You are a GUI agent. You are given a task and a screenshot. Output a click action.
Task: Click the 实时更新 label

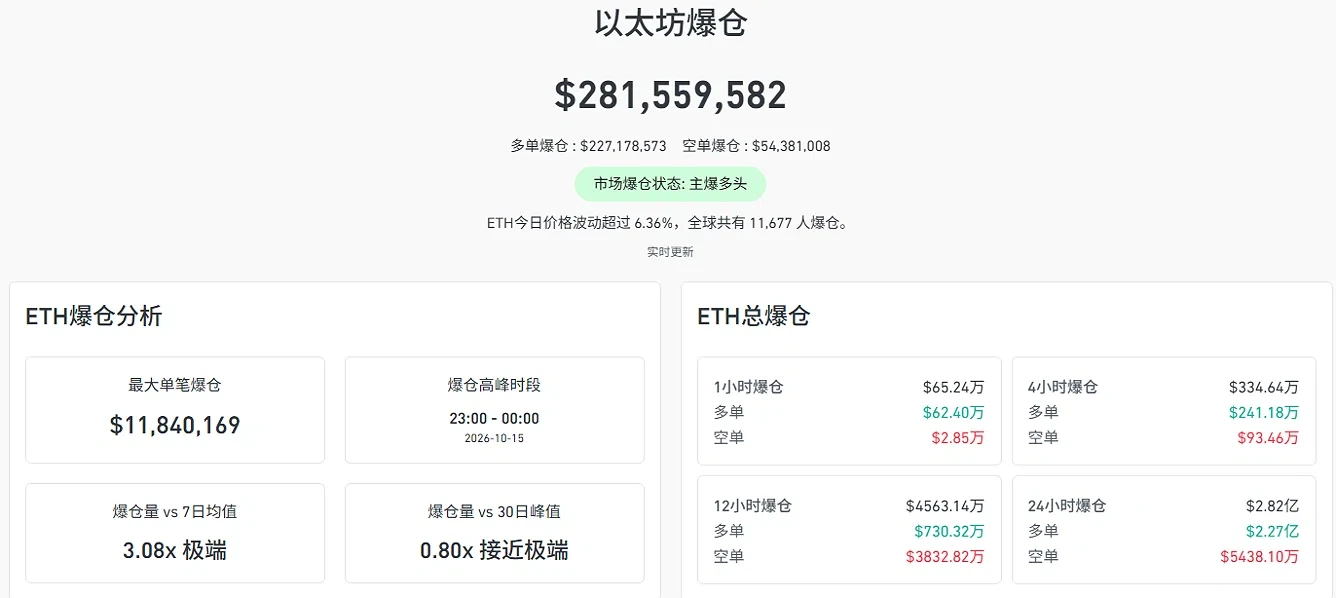670,252
